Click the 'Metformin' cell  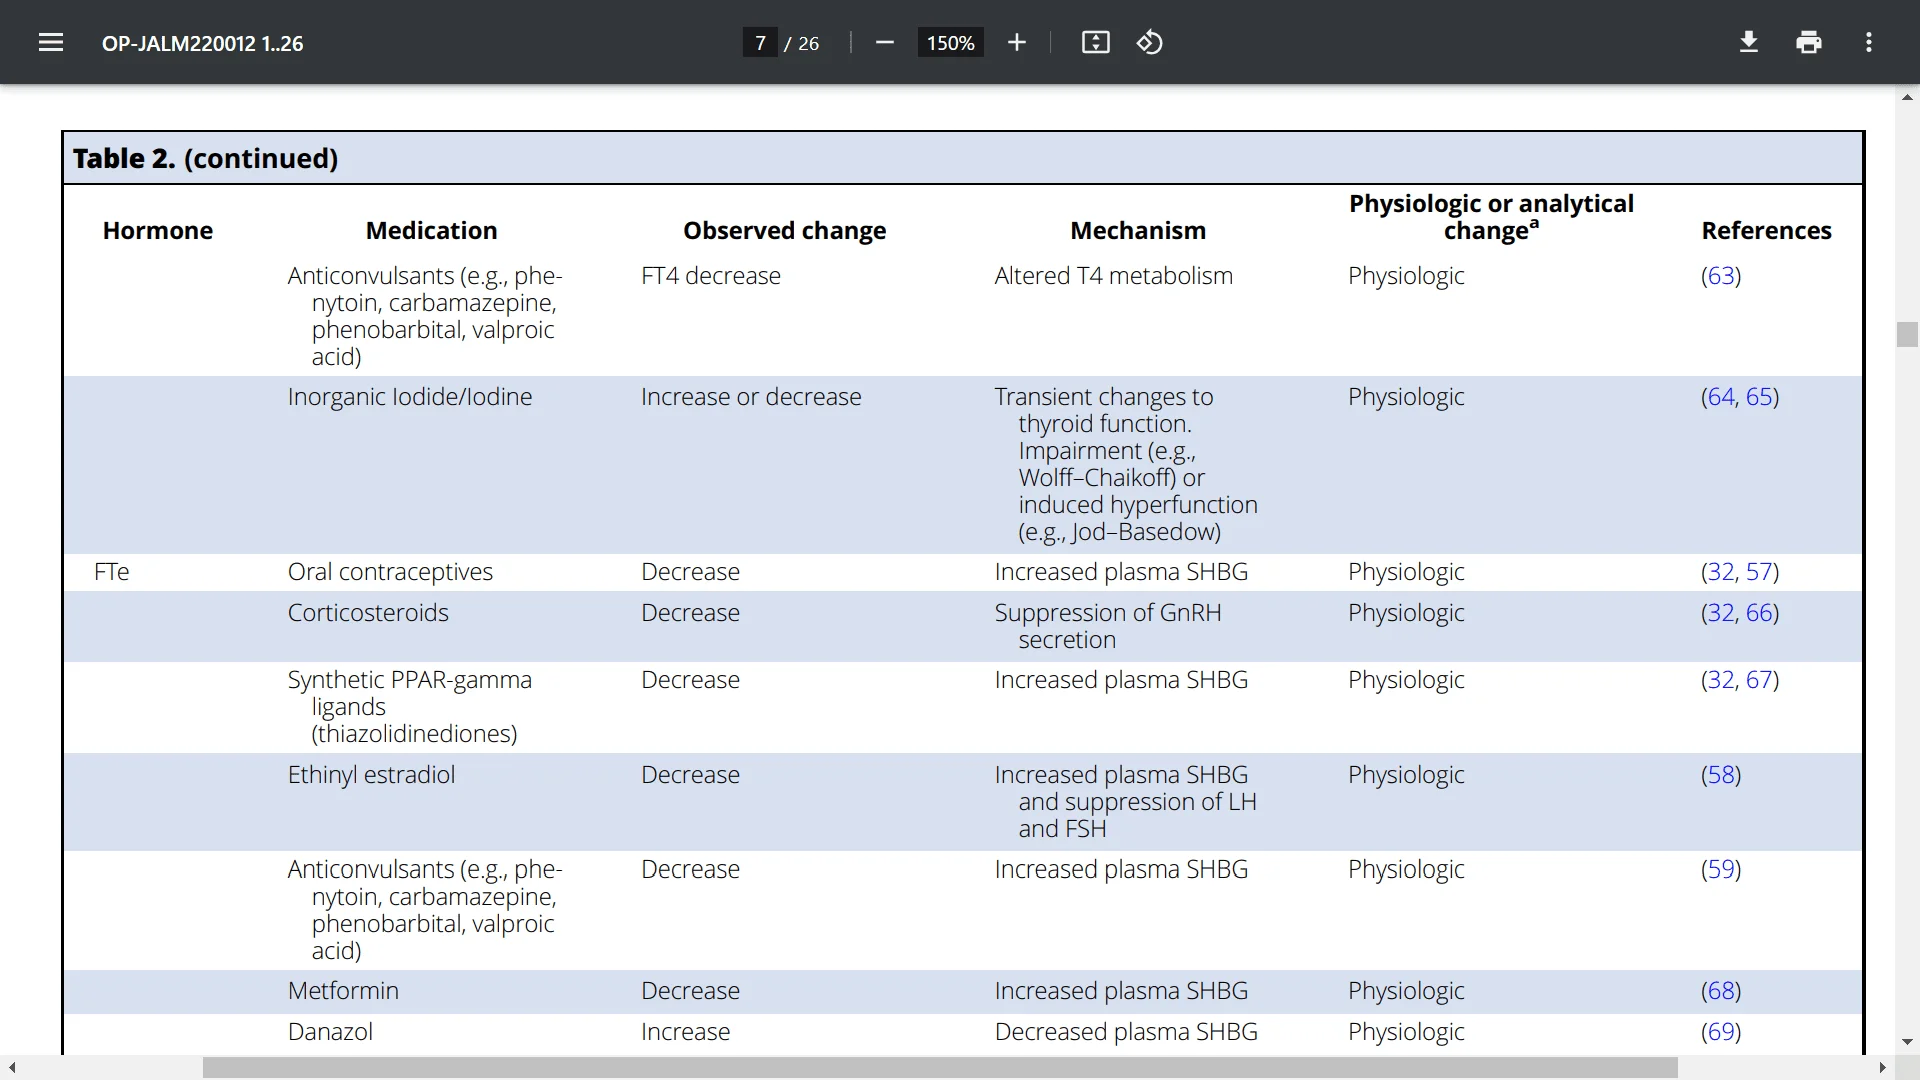point(343,991)
